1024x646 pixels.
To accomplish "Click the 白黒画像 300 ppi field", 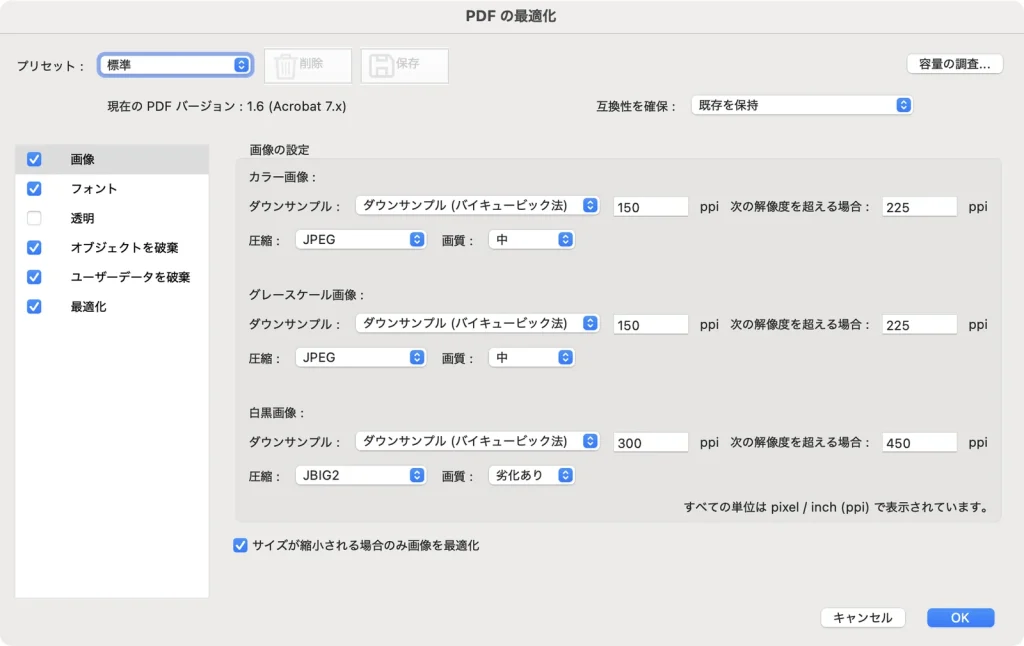I will [650, 443].
